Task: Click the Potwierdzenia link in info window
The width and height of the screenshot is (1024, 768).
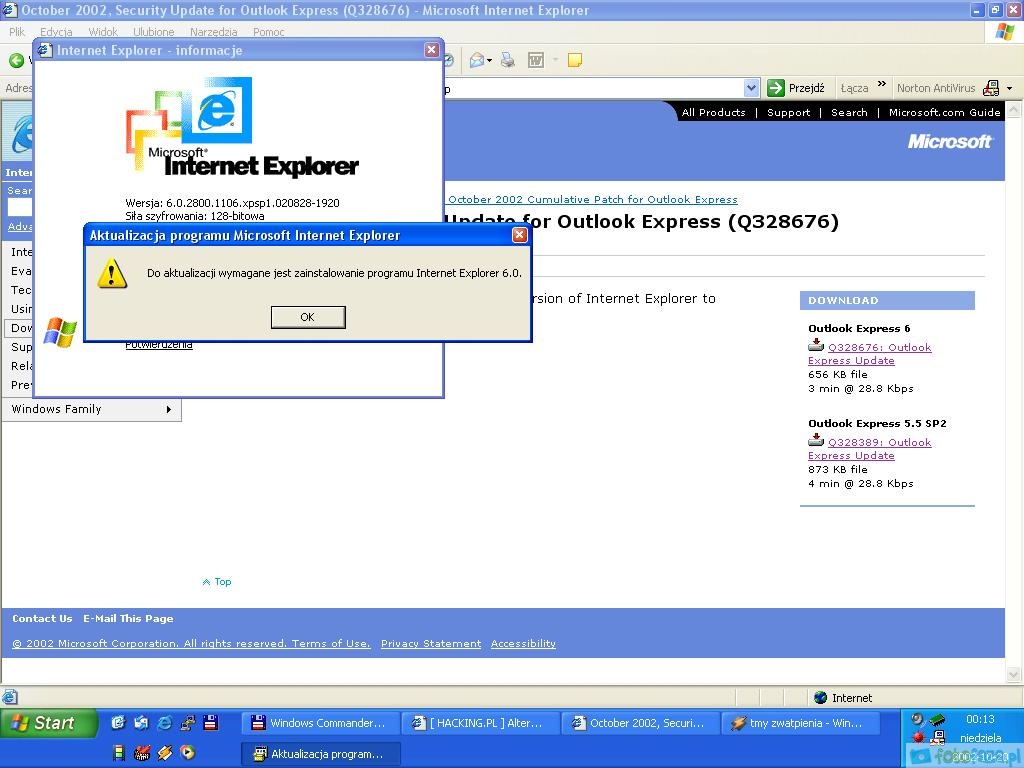Action: [x=159, y=345]
